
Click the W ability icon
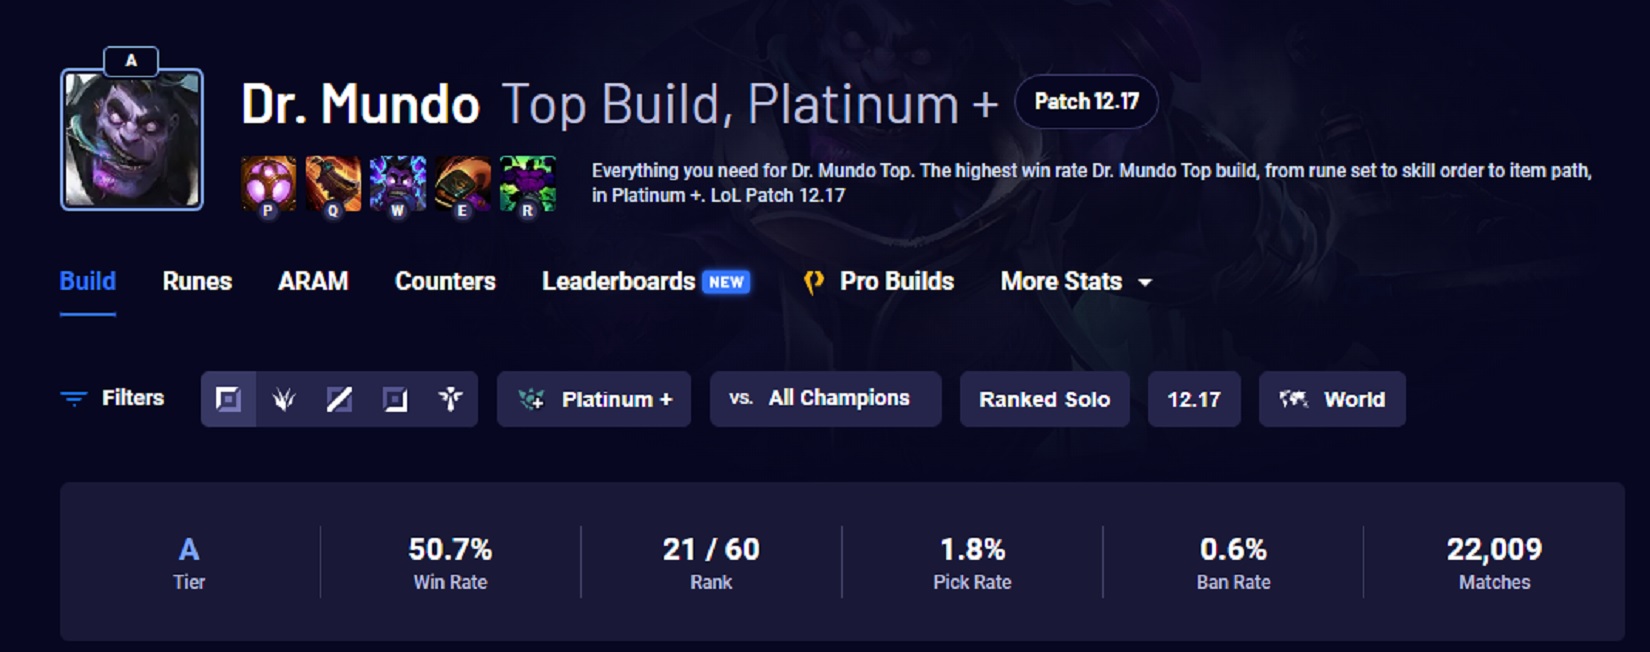click(397, 184)
